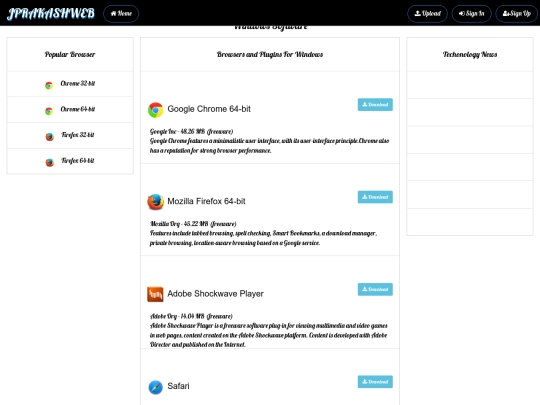Click the Technology News panel heading
This screenshot has height=405, width=540.
[470, 54]
